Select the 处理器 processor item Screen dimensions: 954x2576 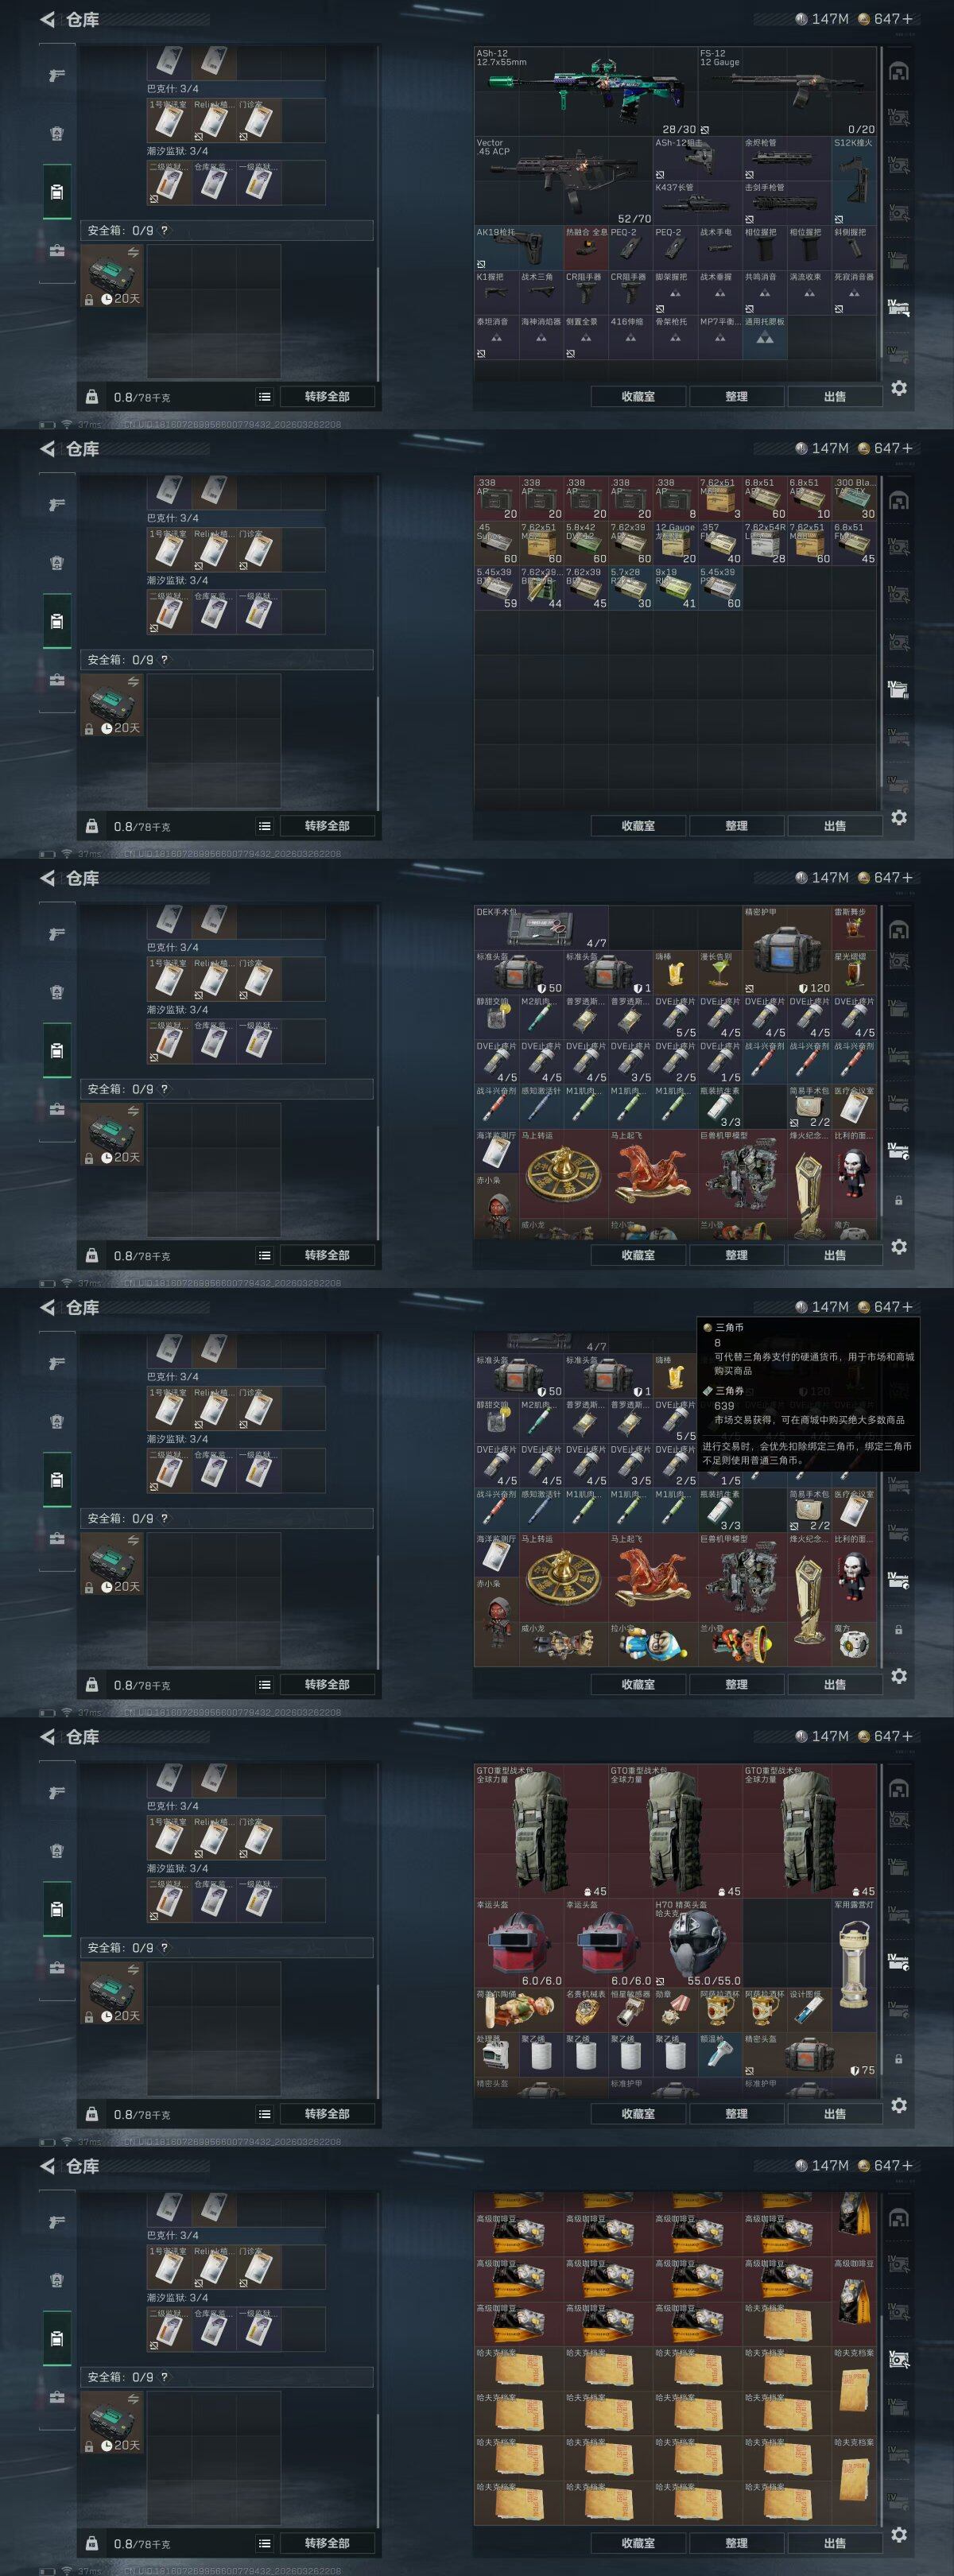pos(496,2054)
